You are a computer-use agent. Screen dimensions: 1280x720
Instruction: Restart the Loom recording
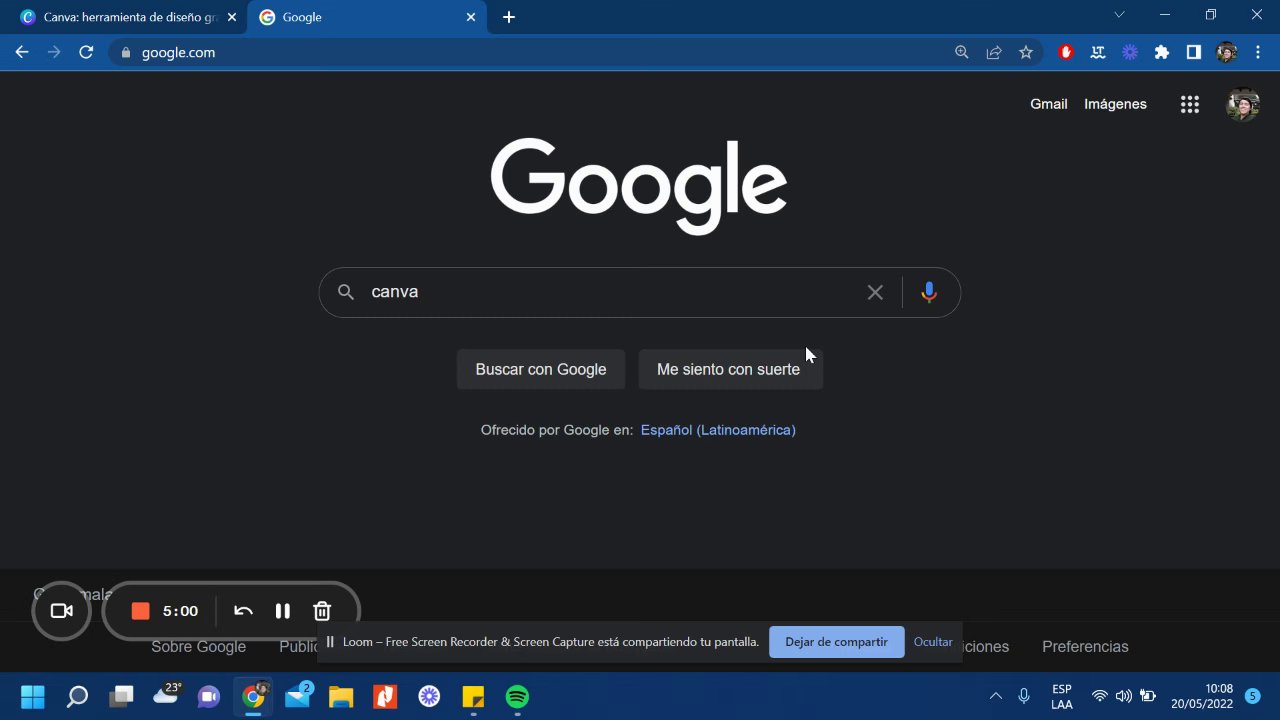point(243,611)
